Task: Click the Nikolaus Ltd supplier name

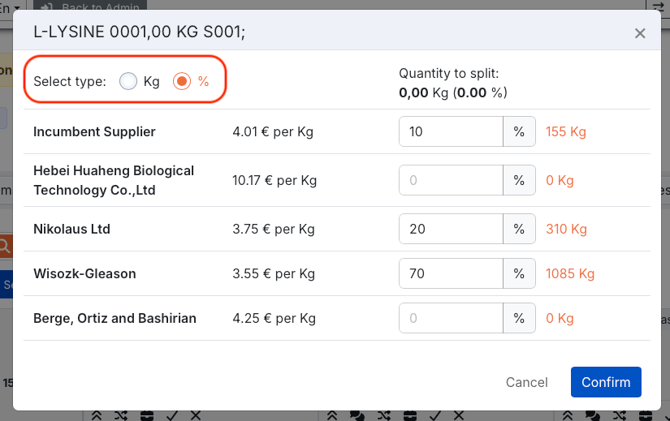Action: pos(71,229)
